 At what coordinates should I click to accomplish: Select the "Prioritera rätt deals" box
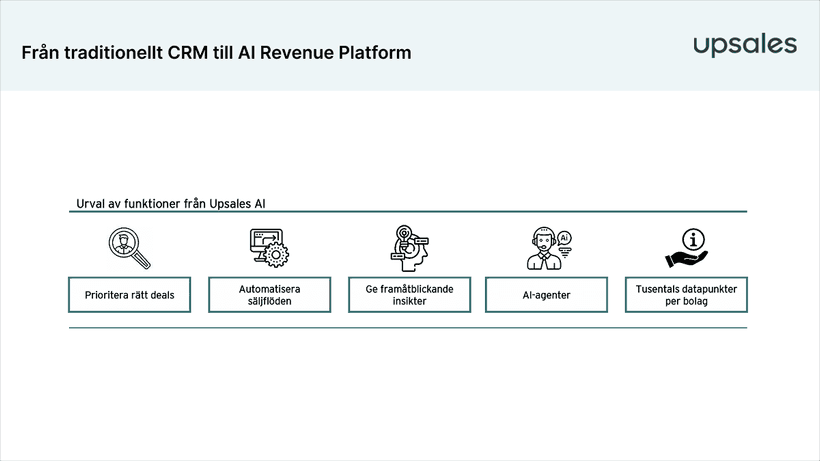(129, 295)
